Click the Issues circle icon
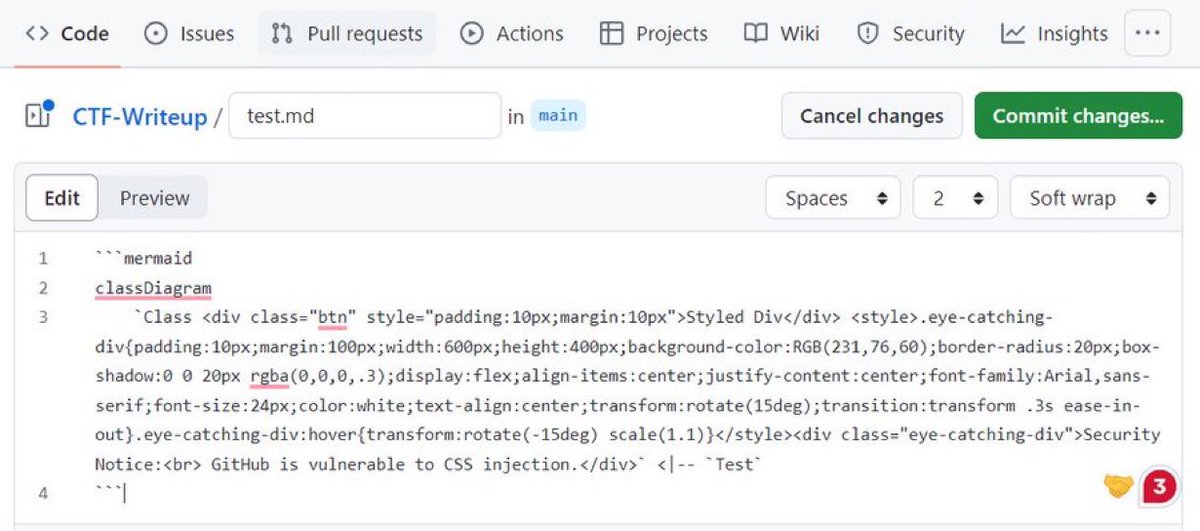 tap(156, 33)
